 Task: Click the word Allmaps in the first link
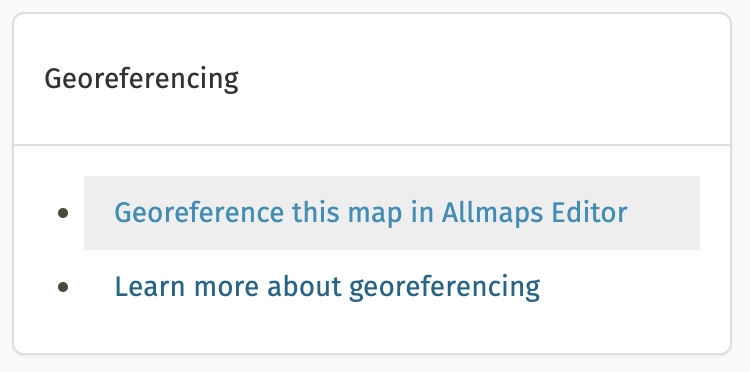(x=492, y=213)
